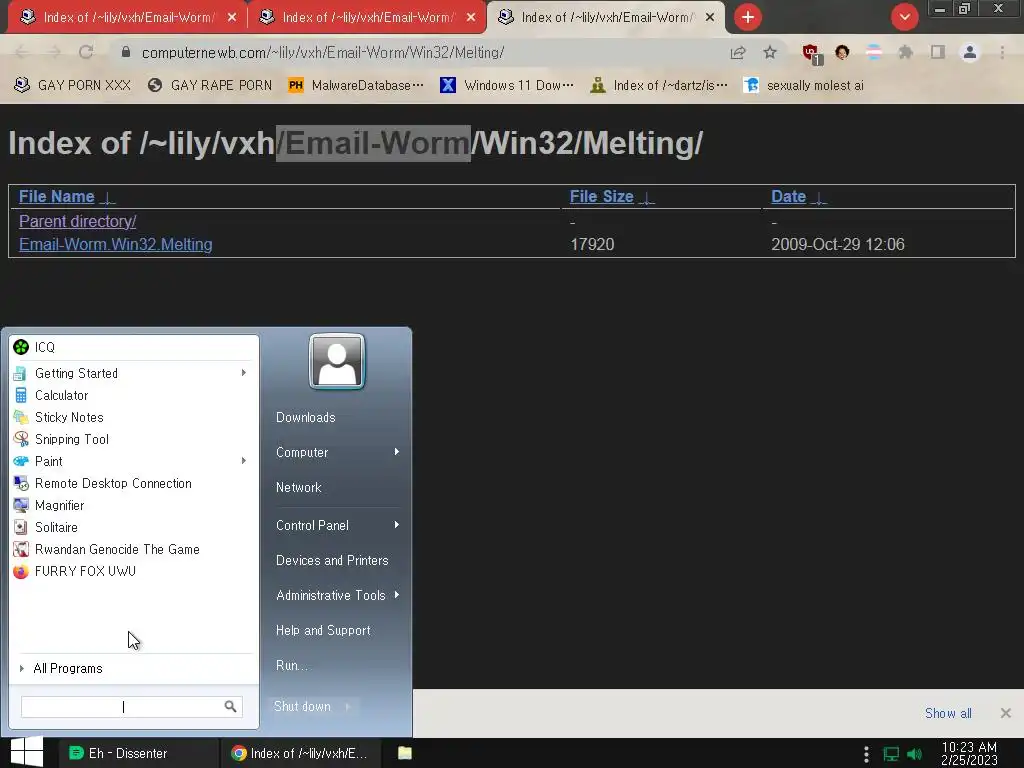Click the network monitor tray icon
Image resolution: width=1024 pixels, height=768 pixels.
[x=891, y=754]
